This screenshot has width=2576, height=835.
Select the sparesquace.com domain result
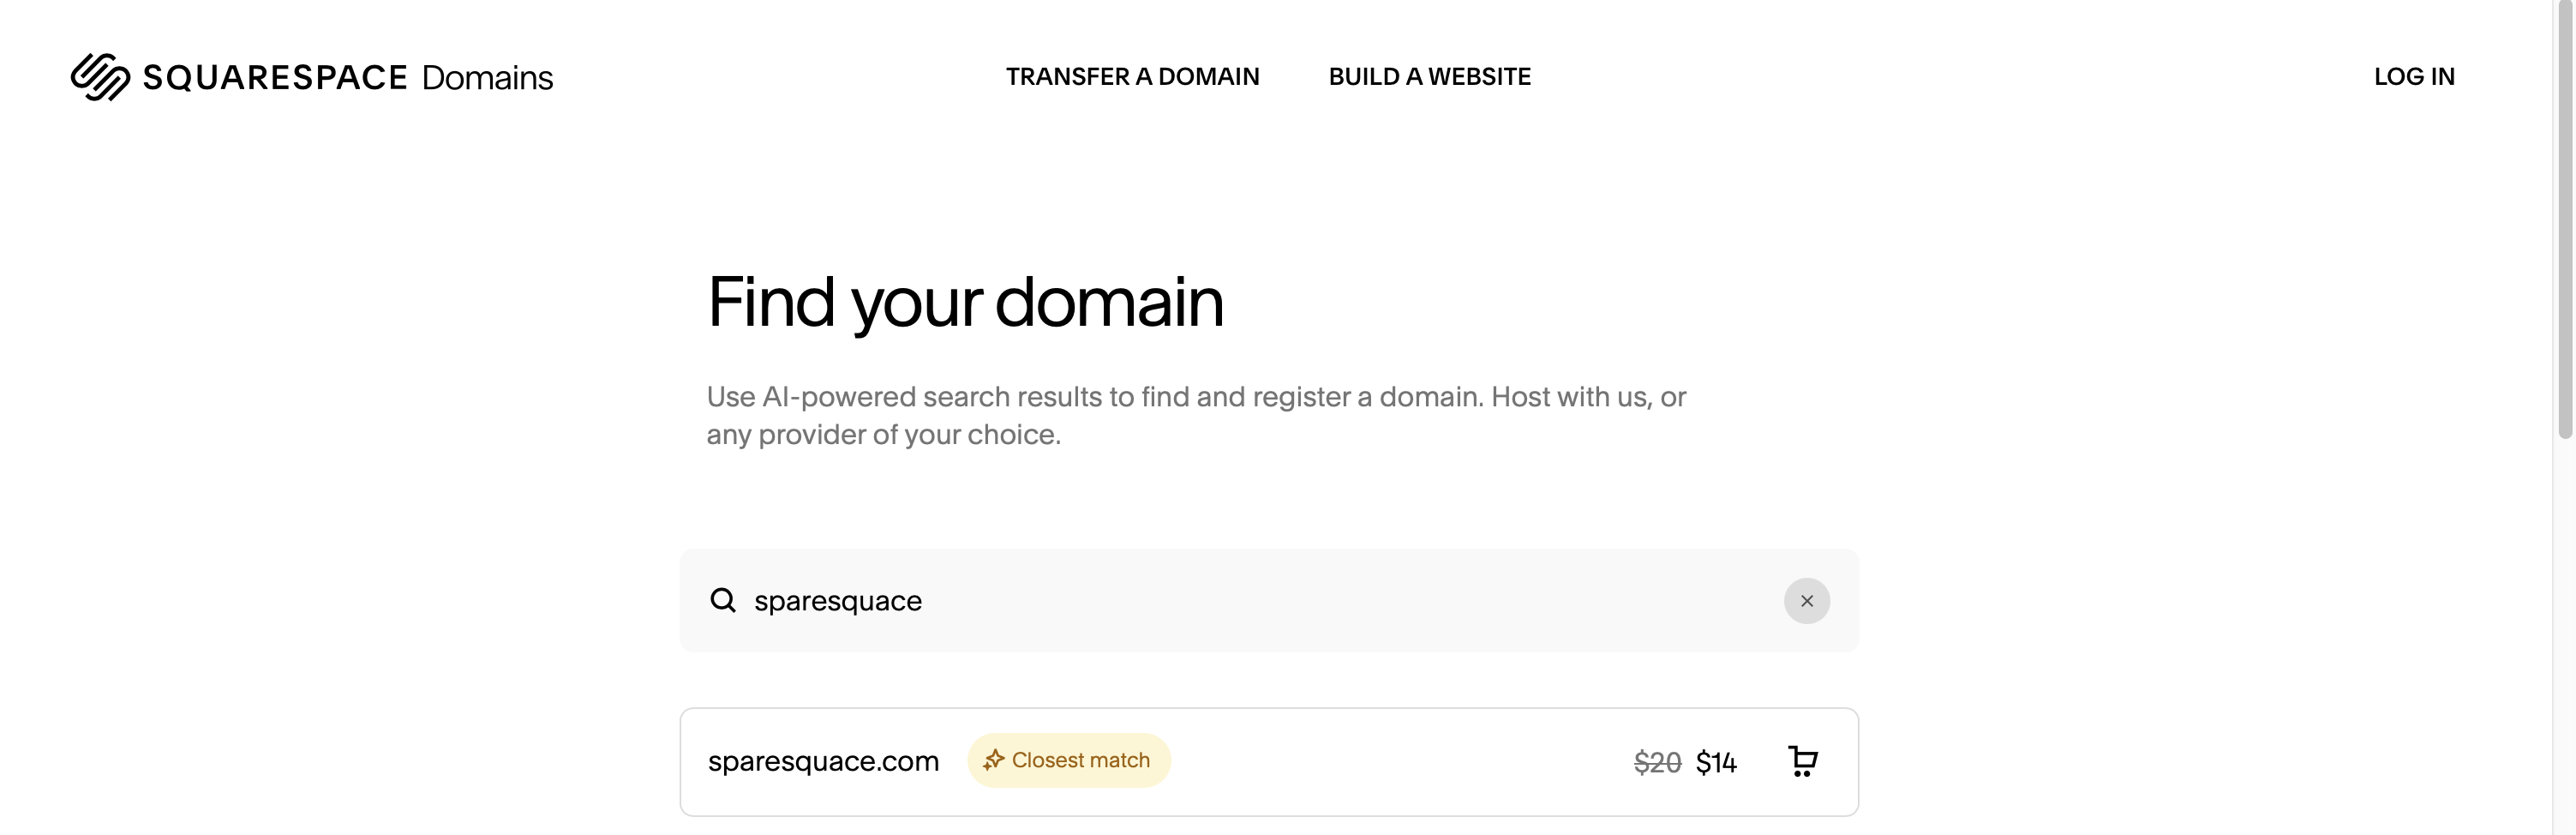823,761
